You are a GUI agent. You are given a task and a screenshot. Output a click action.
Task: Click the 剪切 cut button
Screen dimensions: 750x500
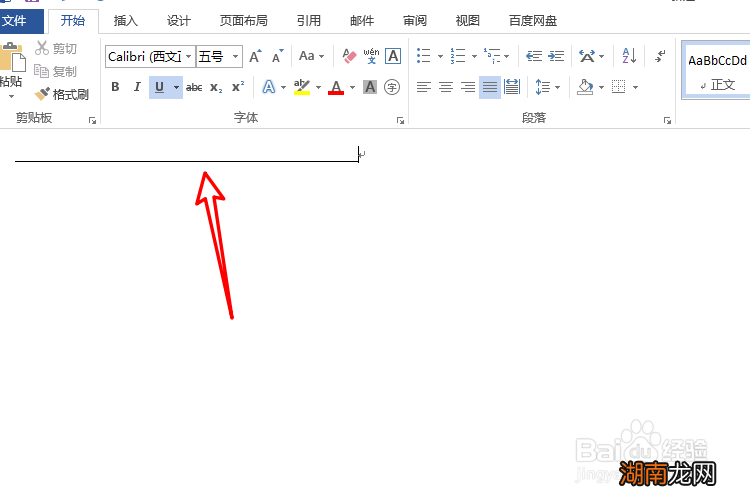coord(56,48)
